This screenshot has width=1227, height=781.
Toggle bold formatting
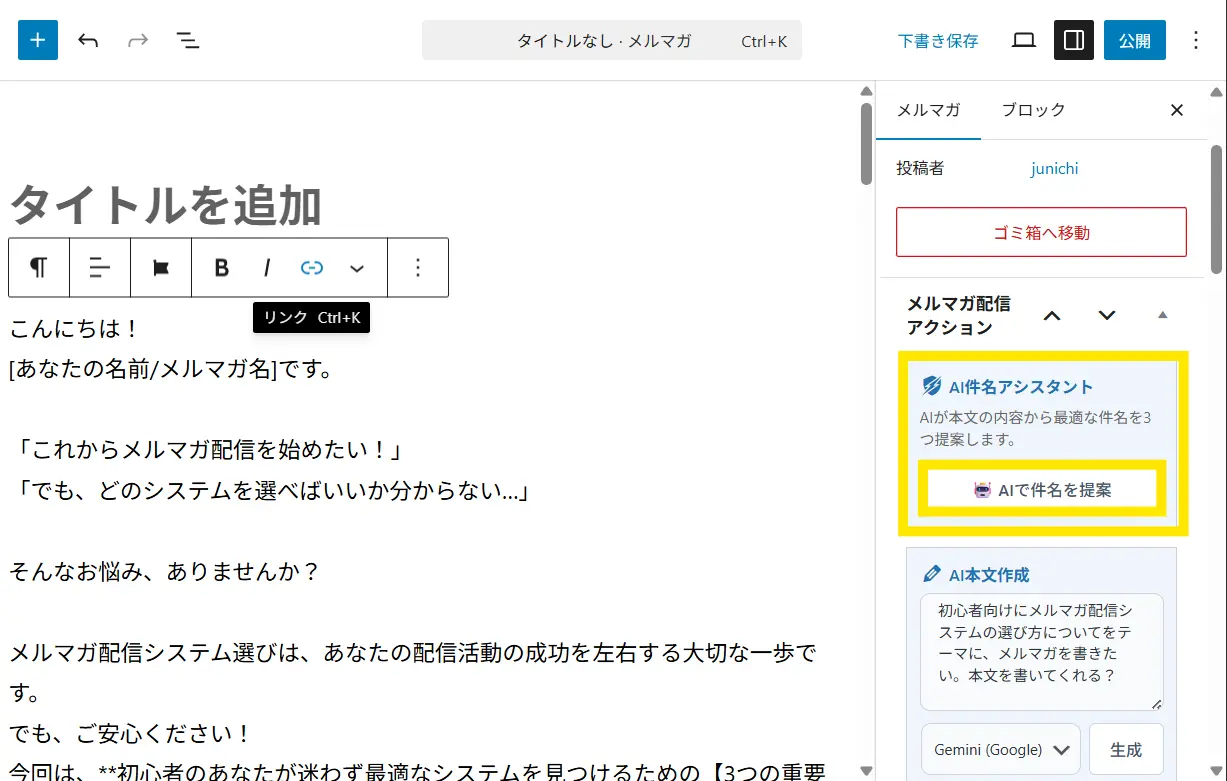coord(222,267)
